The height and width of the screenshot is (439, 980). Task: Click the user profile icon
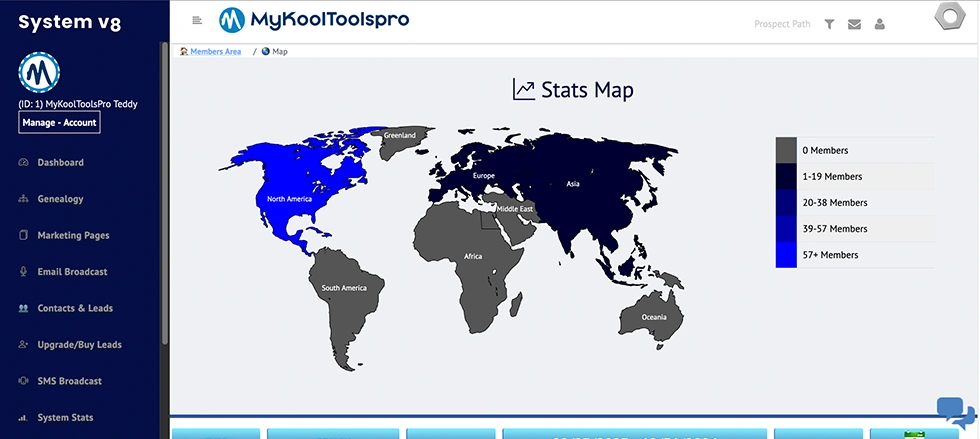880,24
